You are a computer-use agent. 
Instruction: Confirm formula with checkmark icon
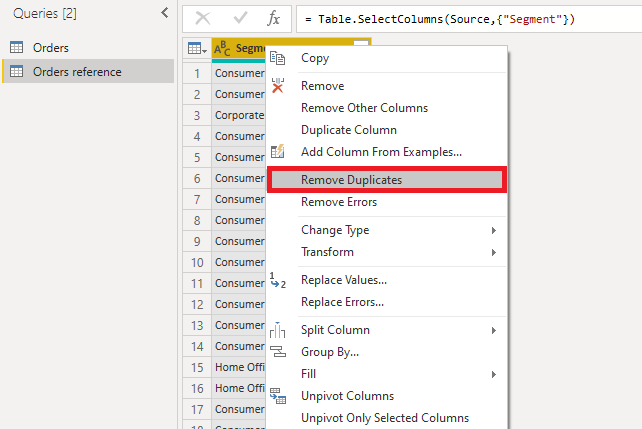(238, 18)
